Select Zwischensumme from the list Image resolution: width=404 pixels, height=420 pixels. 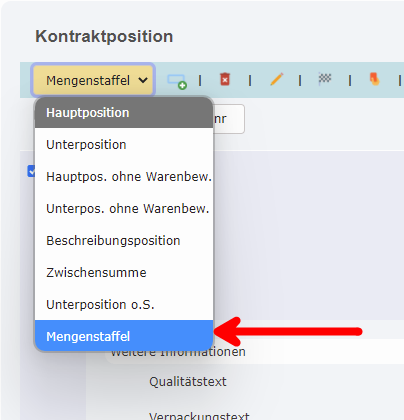click(x=124, y=272)
